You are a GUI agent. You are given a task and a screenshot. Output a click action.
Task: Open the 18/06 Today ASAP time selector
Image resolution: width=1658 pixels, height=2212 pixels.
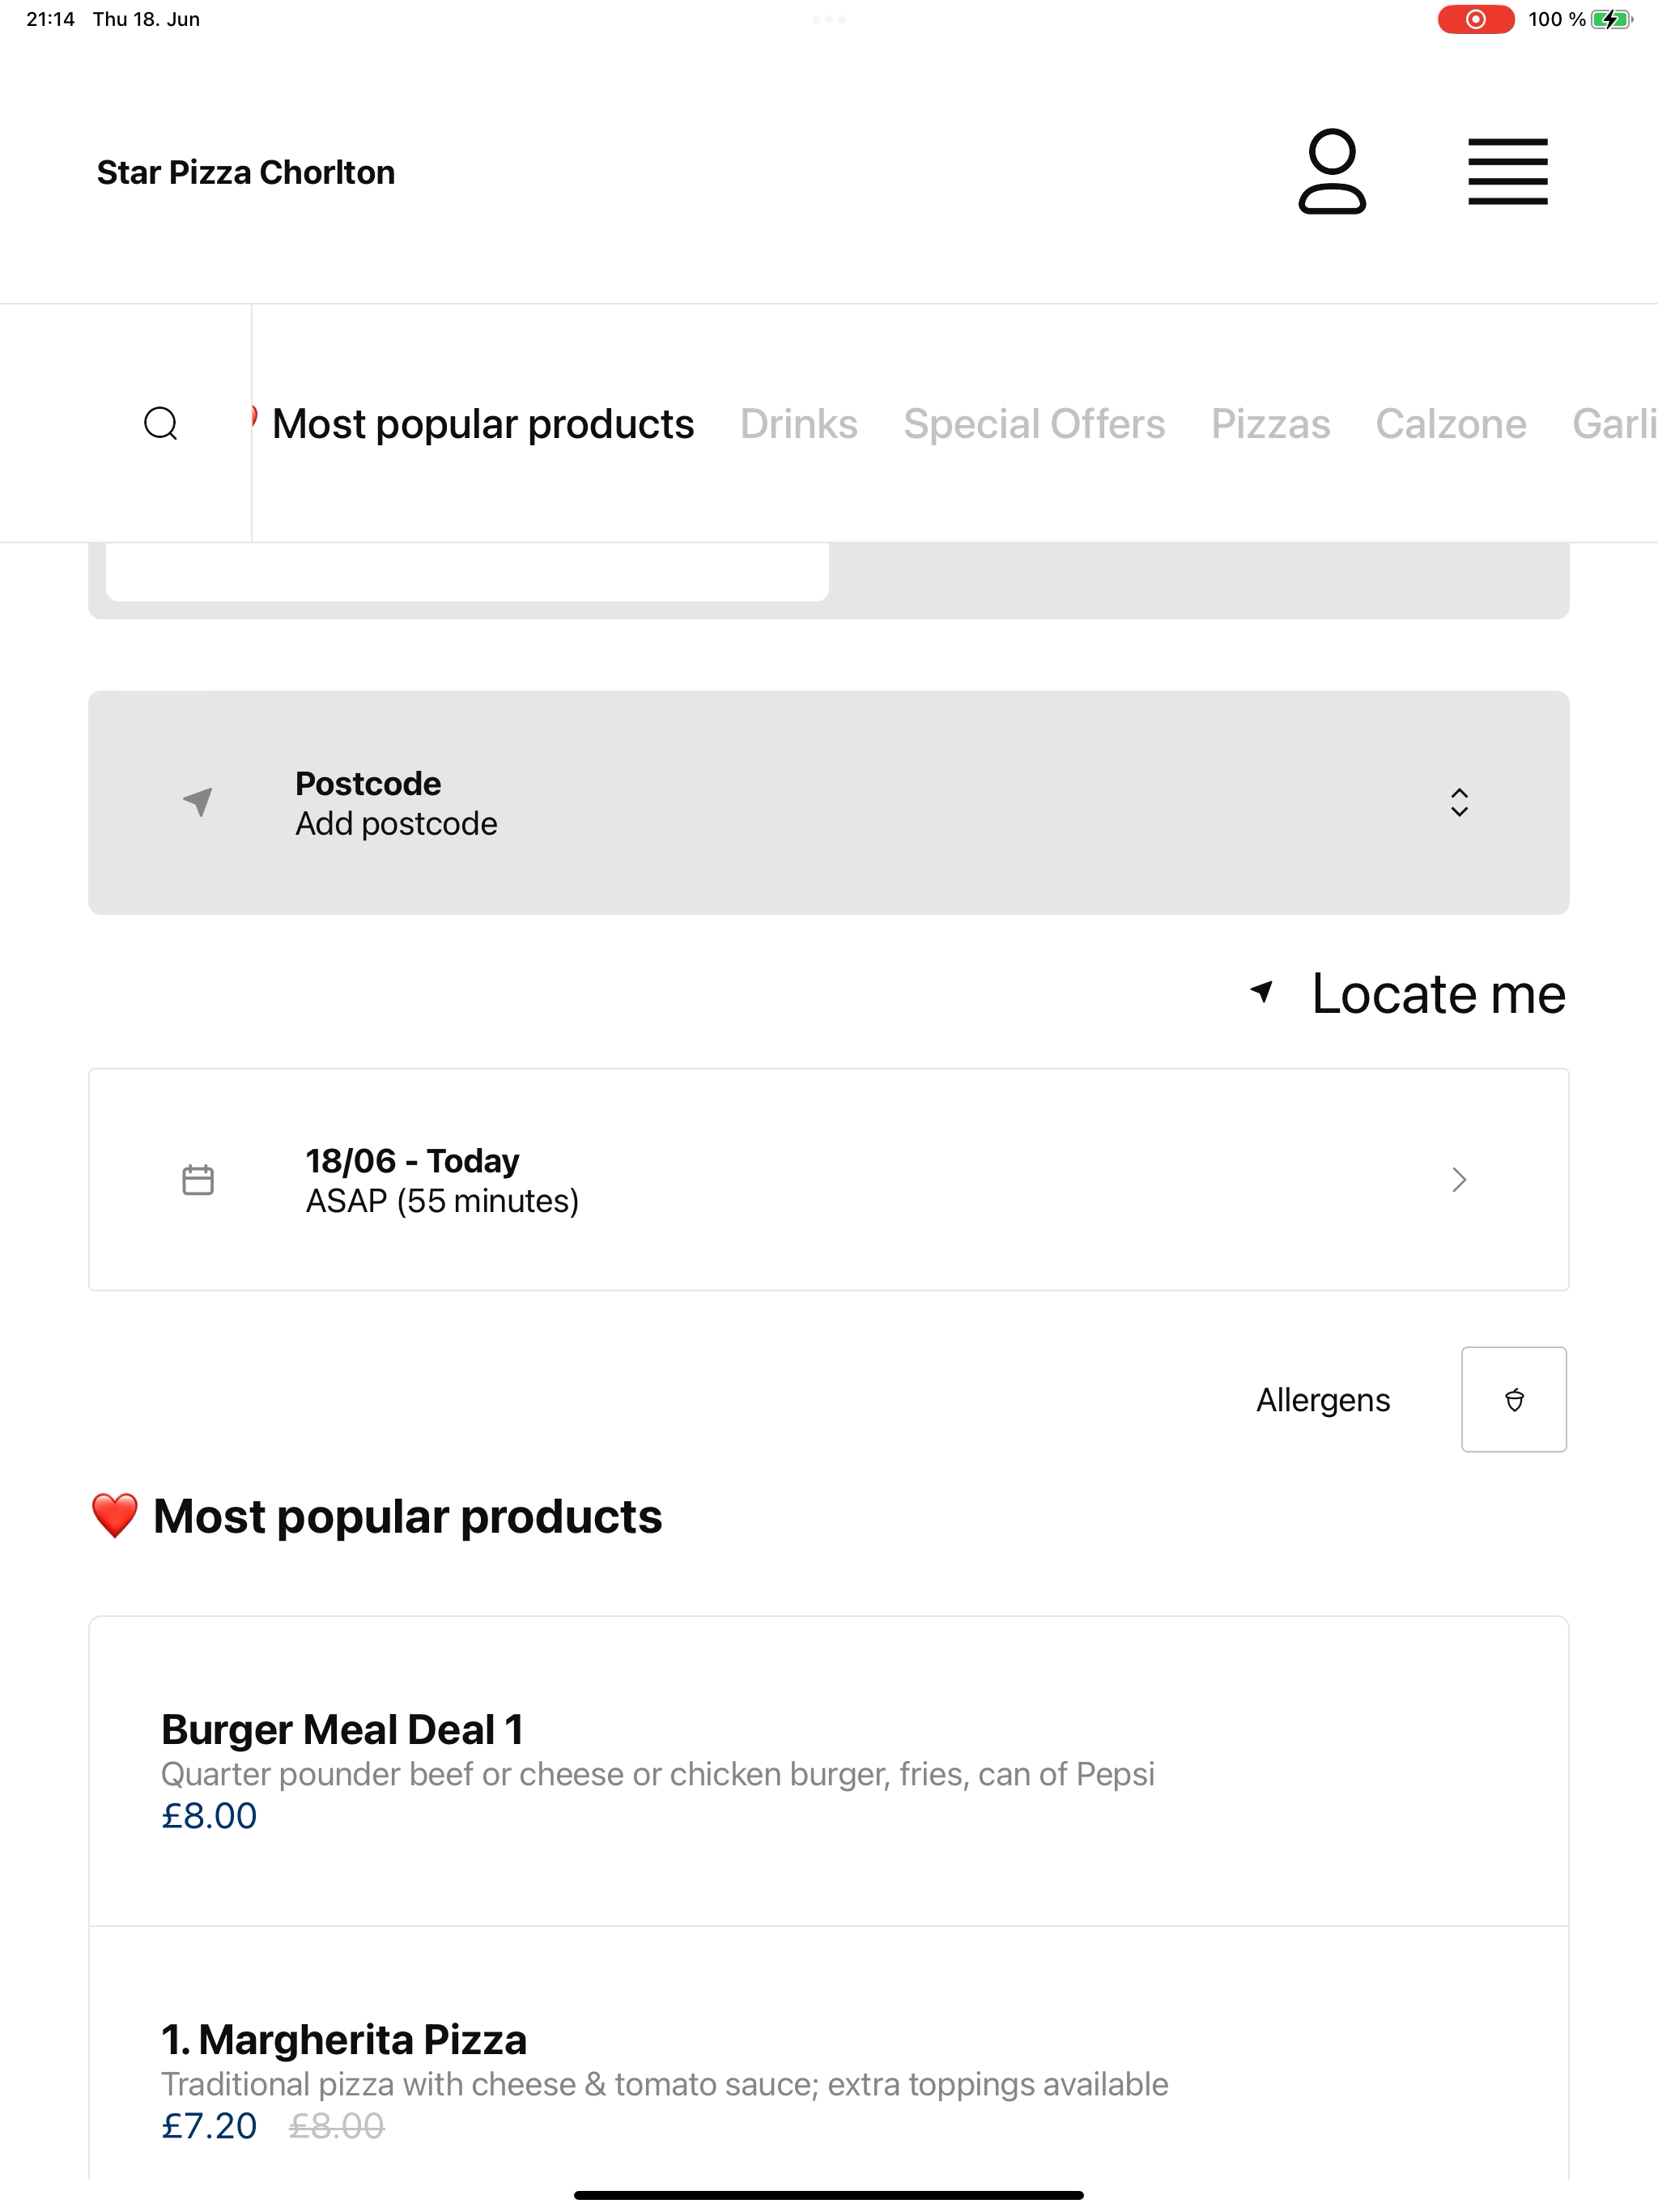[828, 1180]
